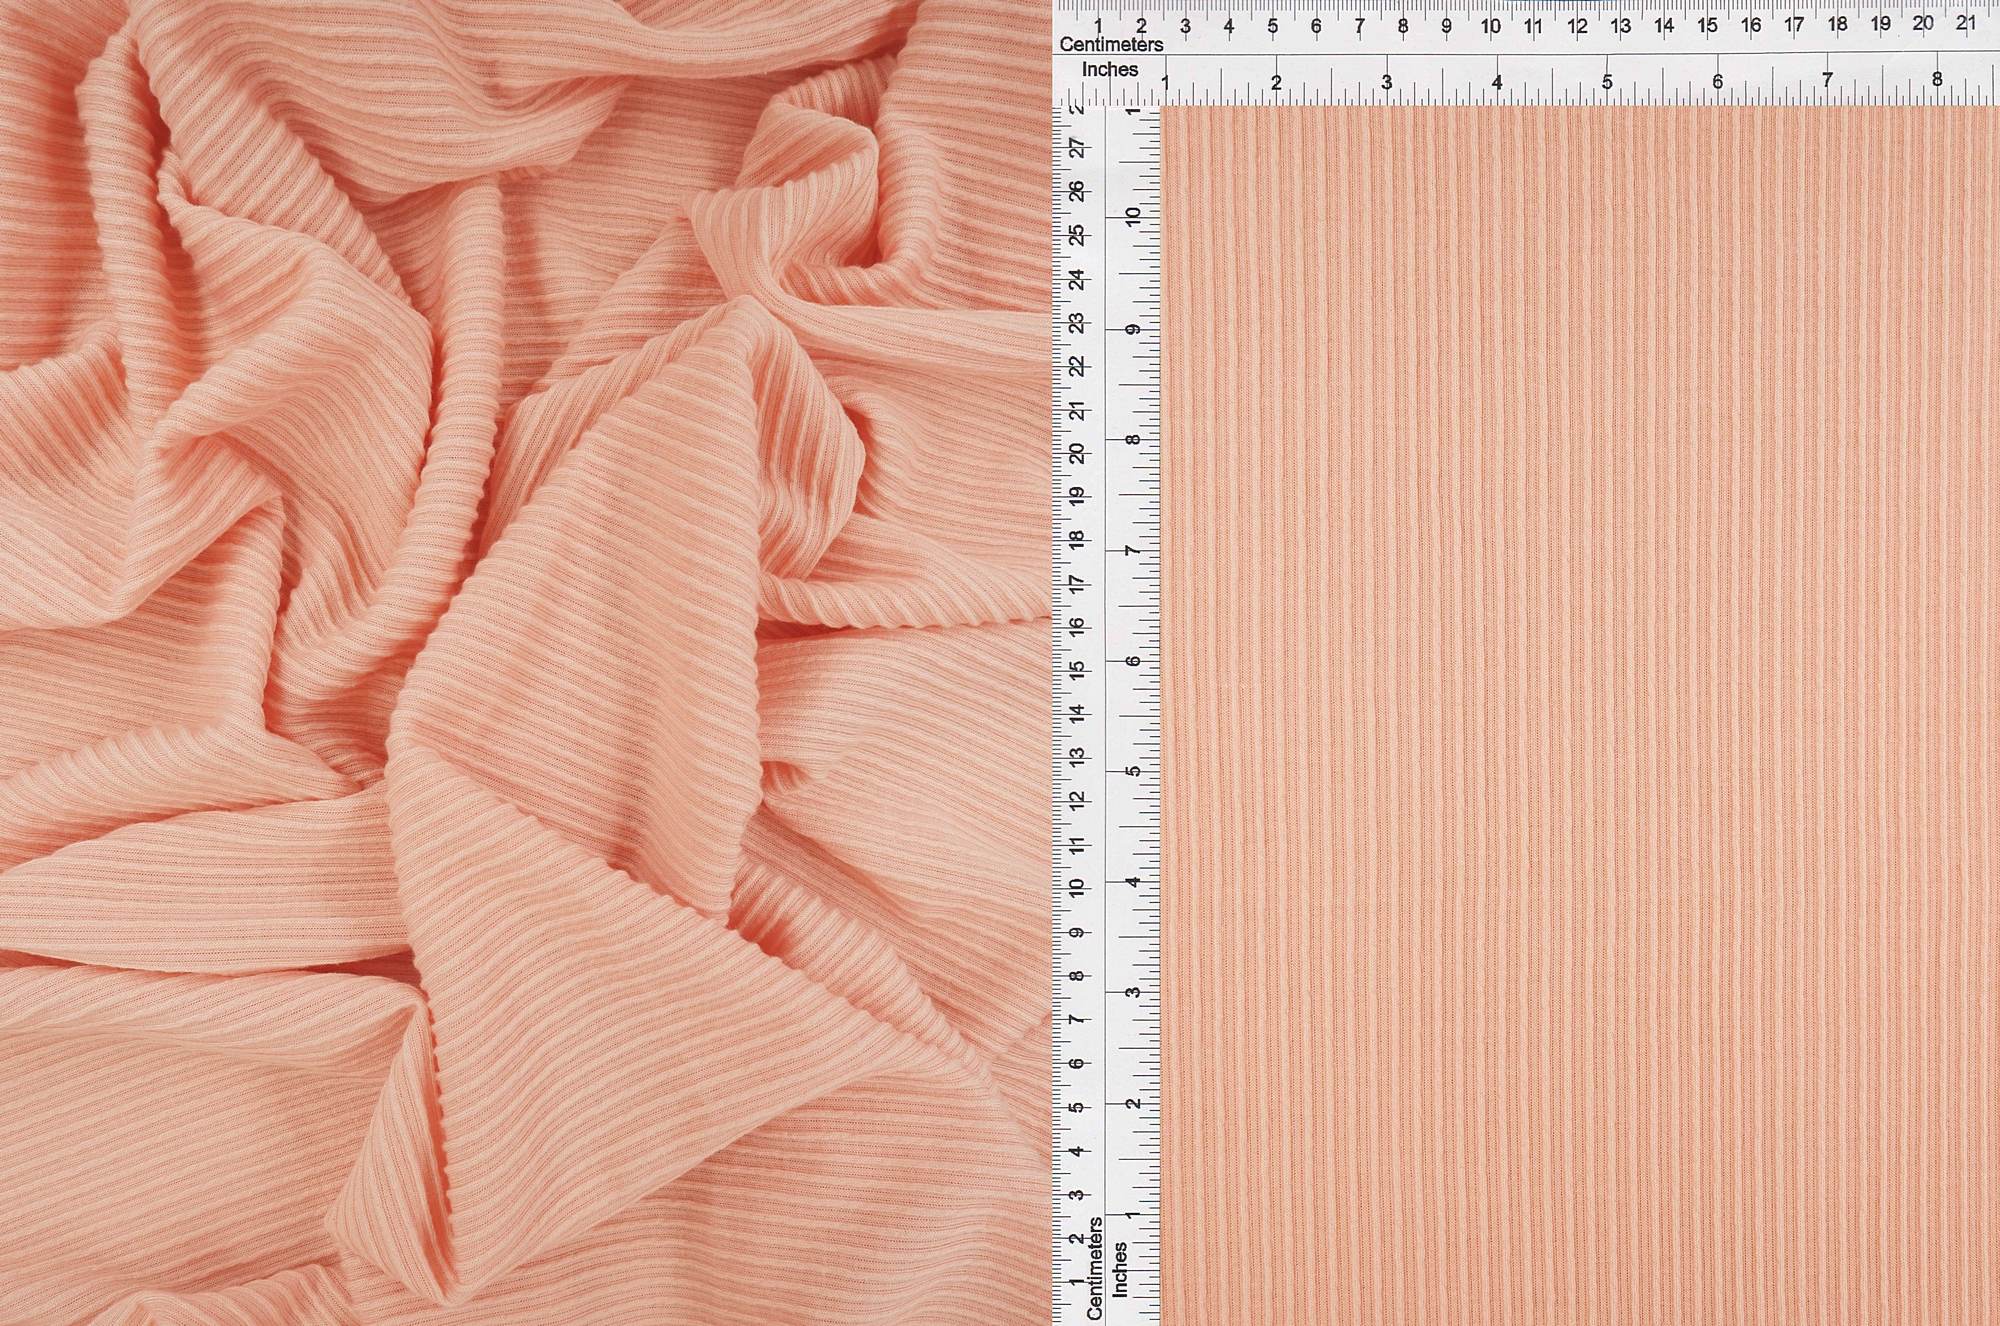Click the 9 mark on vertical inches ruler
This screenshot has height=1326, width=2000.
[1133, 328]
